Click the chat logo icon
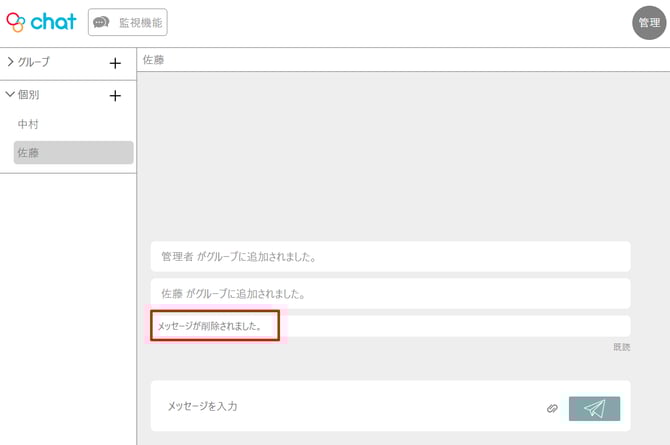Viewport: 670px width, 445px height. pos(15,22)
